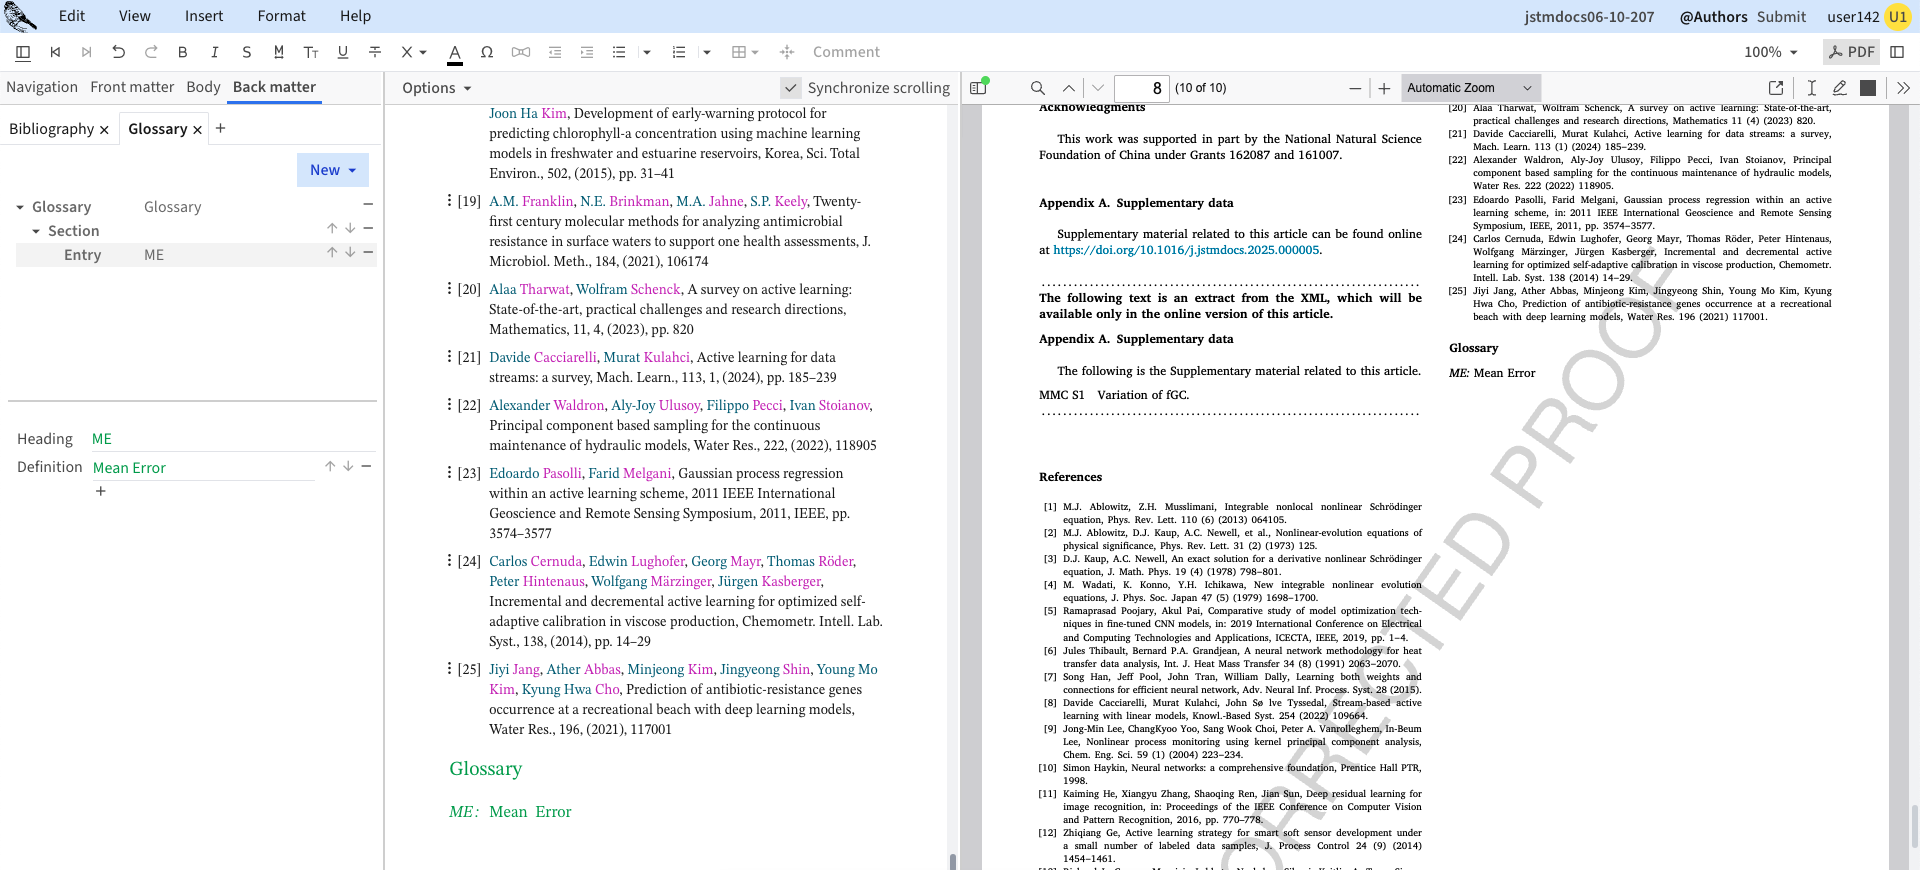Click the Submit button

pyautogui.click(x=1781, y=16)
